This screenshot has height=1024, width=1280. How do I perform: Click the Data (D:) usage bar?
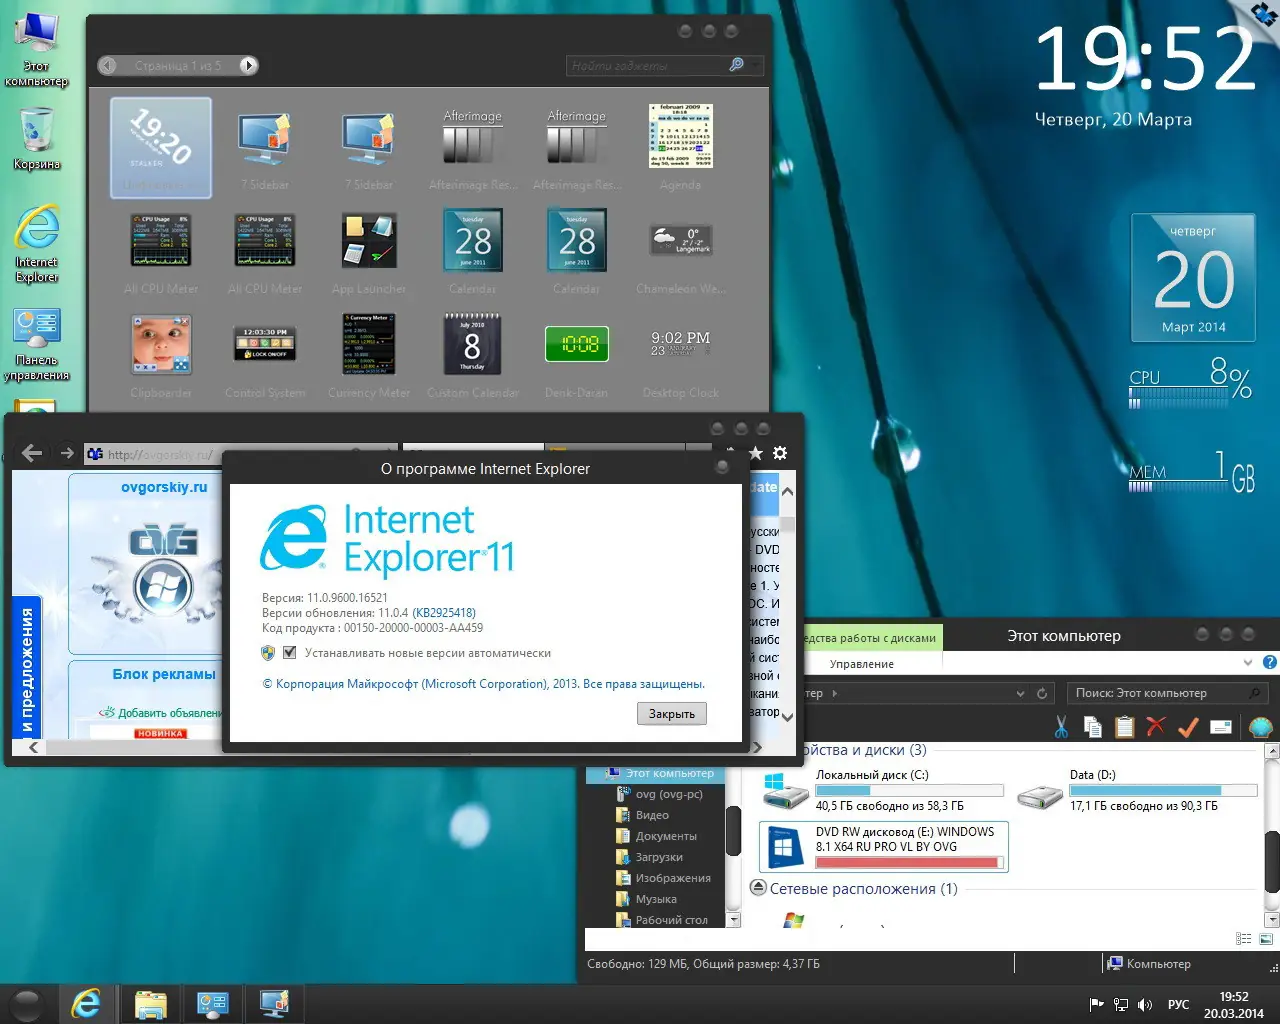pos(1164,790)
